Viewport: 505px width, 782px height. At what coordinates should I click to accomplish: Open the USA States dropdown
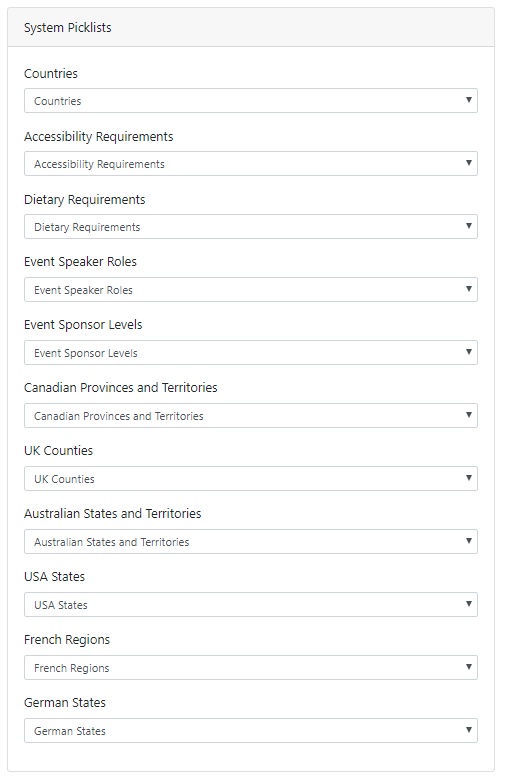251,605
